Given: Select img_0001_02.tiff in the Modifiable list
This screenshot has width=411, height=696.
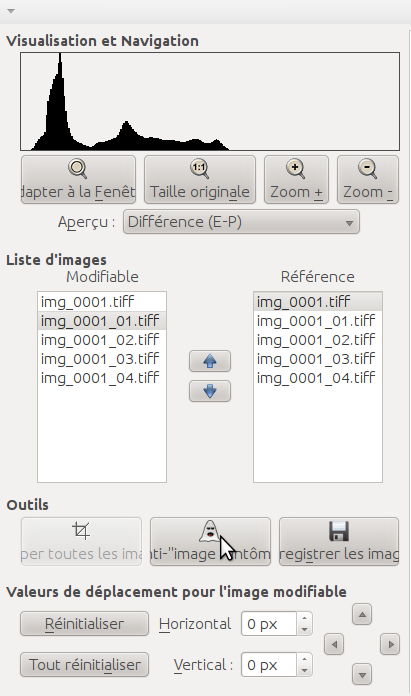Looking at the screenshot, I should click(x=102, y=340).
